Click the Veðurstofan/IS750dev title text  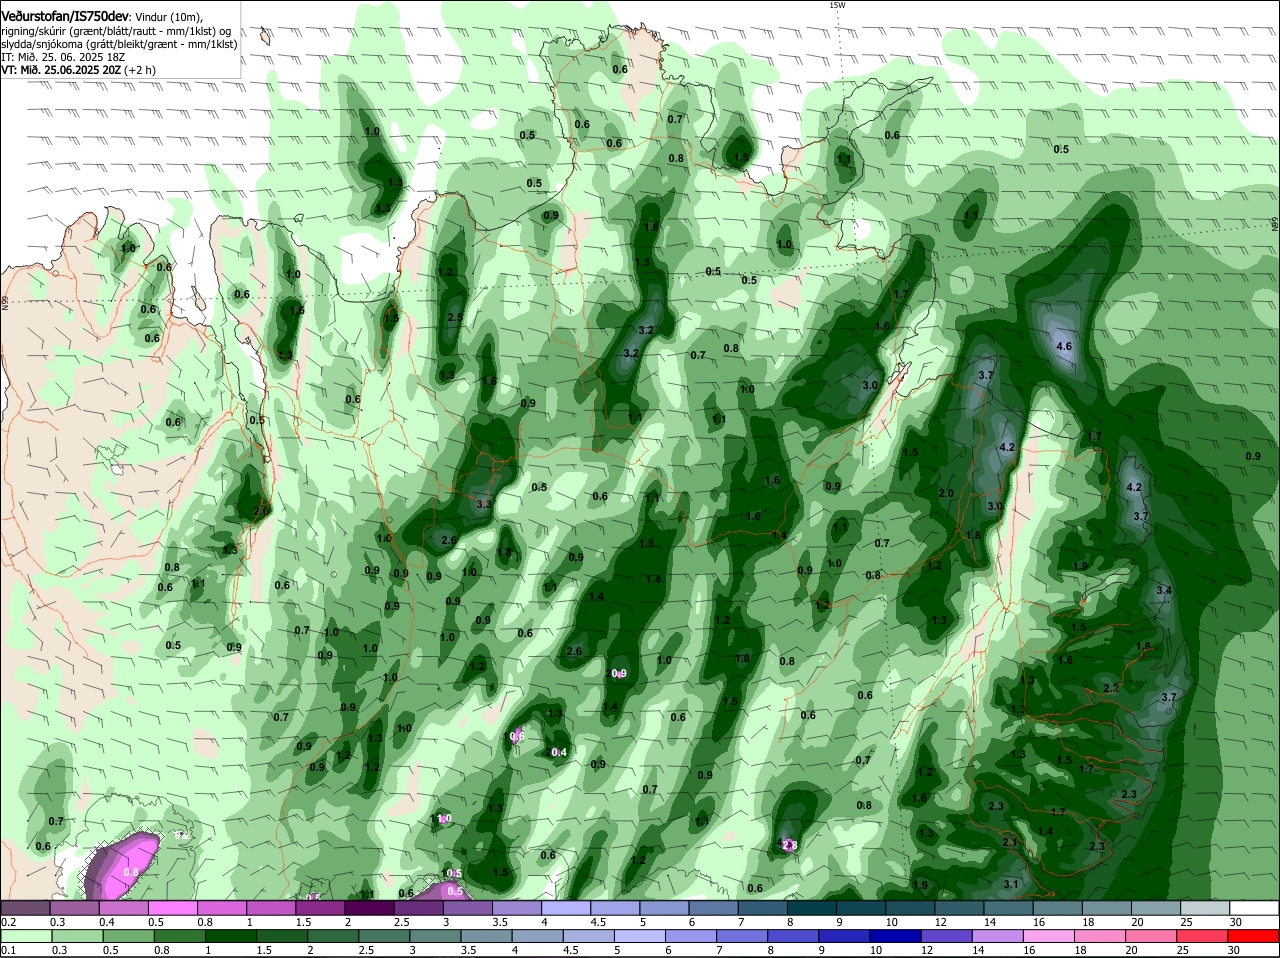65,16
